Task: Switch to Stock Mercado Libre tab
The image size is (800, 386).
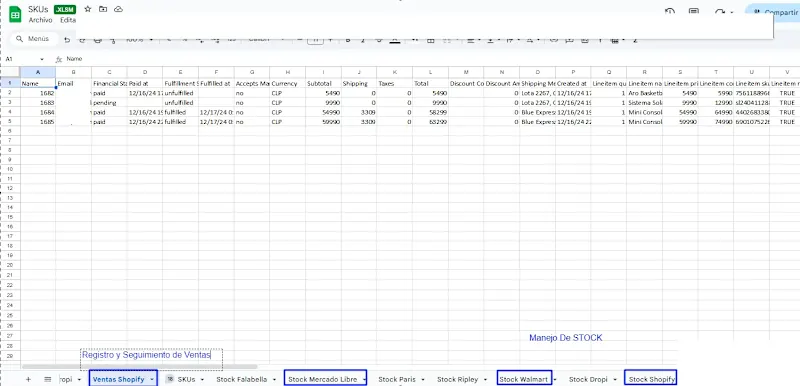Action: 322,379
